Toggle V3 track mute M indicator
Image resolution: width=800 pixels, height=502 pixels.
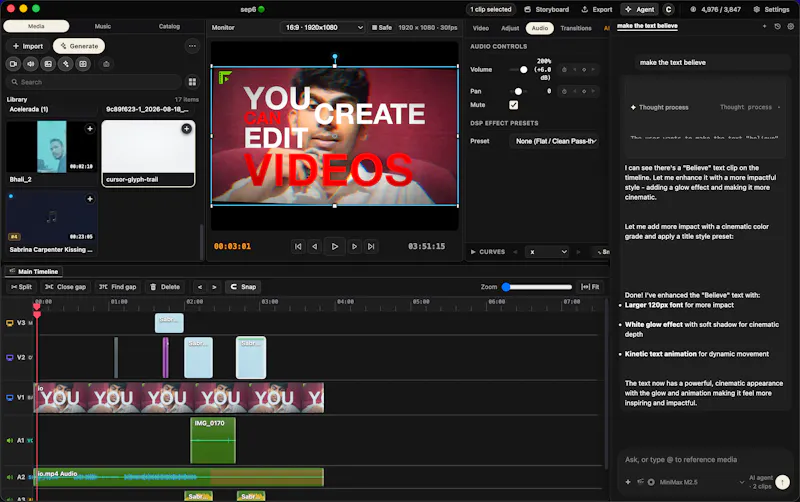[x=31, y=323]
